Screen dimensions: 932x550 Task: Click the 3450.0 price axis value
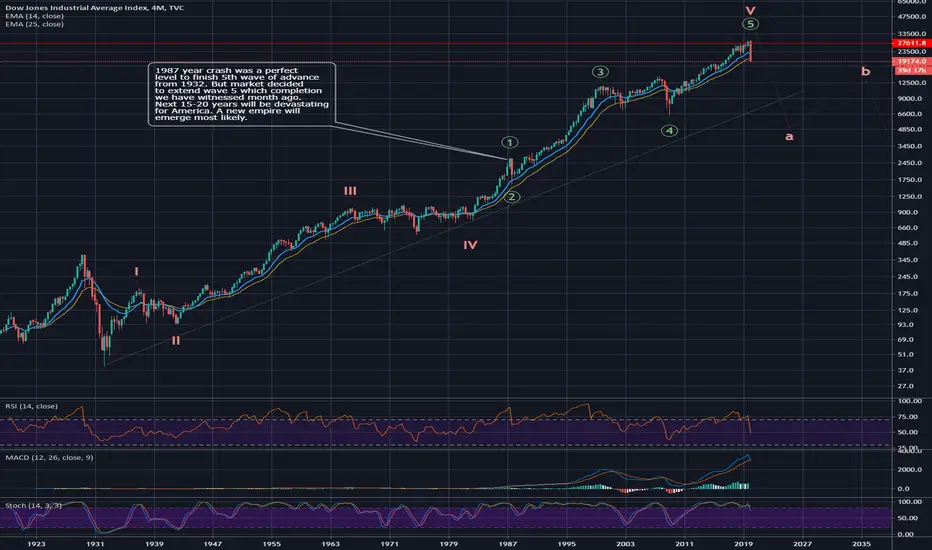(911, 146)
